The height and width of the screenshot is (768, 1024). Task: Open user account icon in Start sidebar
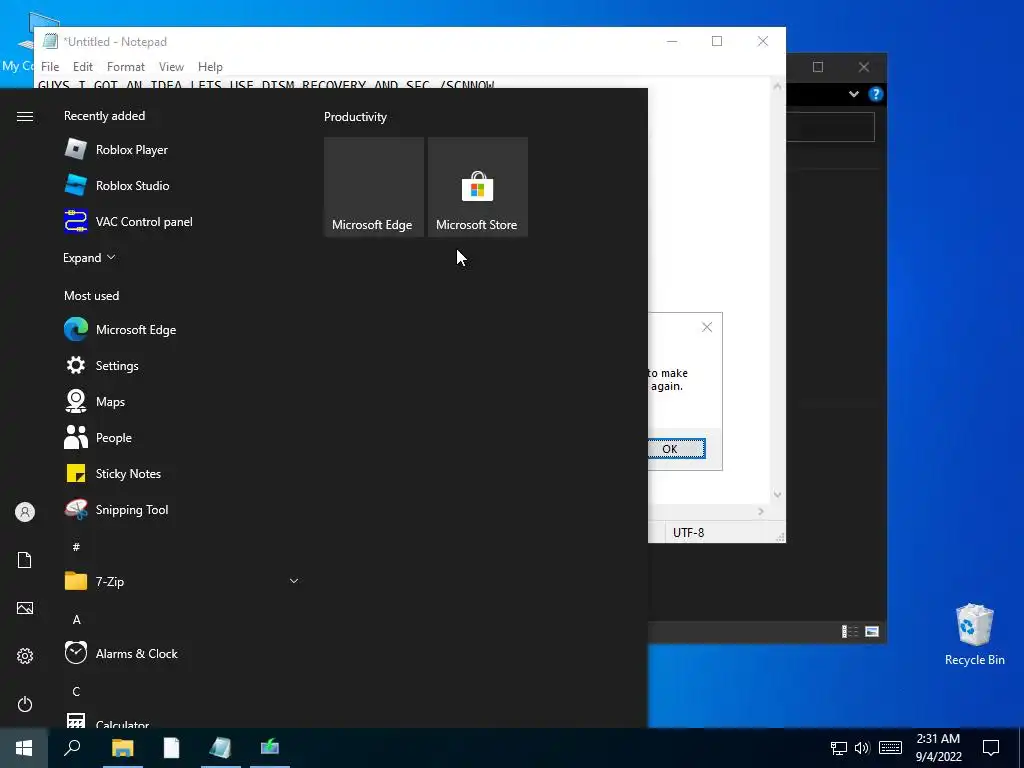click(25, 512)
